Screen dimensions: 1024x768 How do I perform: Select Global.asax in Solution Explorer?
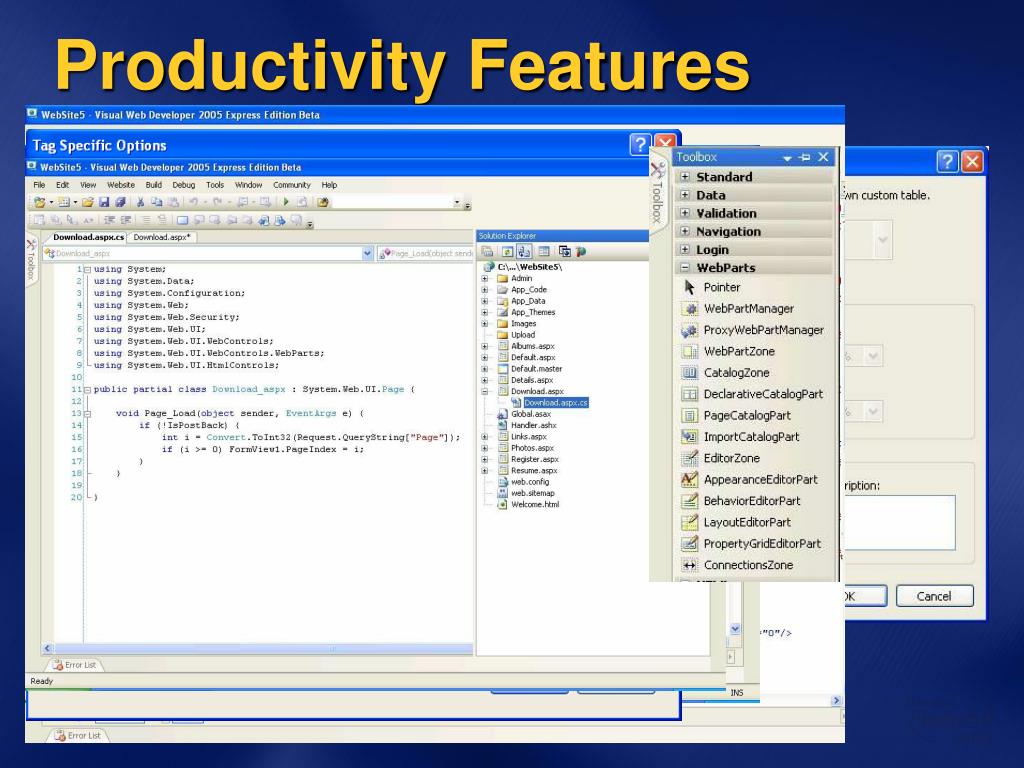click(x=530, y=414)
